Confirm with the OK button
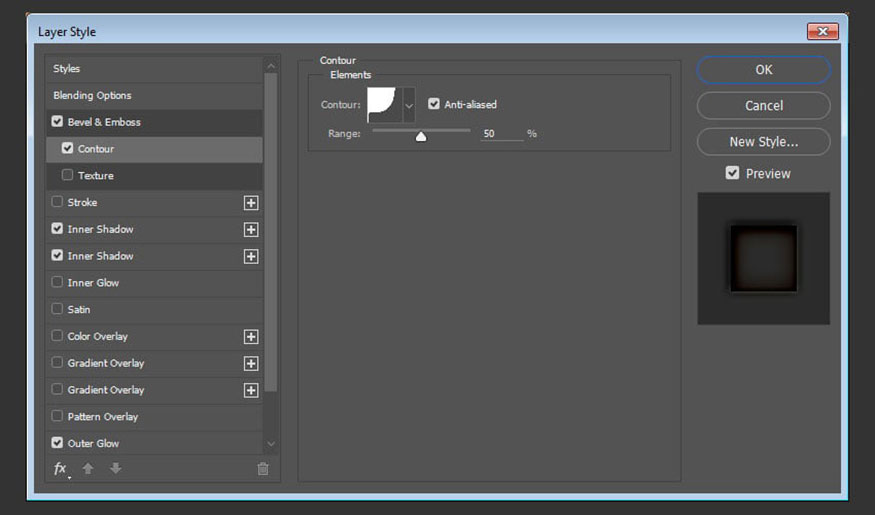Viewport: 875px width, 515px height. (x=763, y=70)
